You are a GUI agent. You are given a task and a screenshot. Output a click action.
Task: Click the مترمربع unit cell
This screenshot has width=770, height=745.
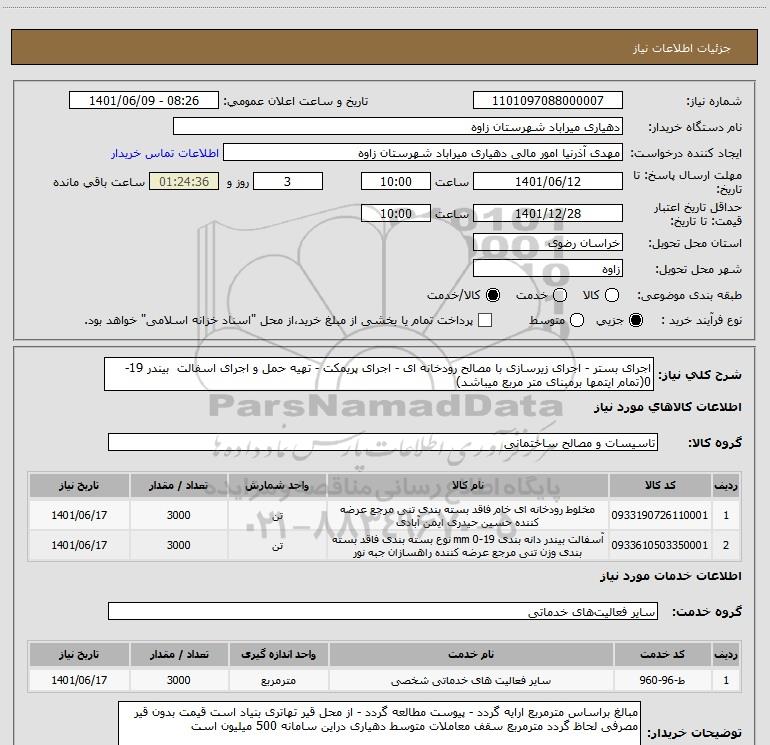[x=278, y=680]
